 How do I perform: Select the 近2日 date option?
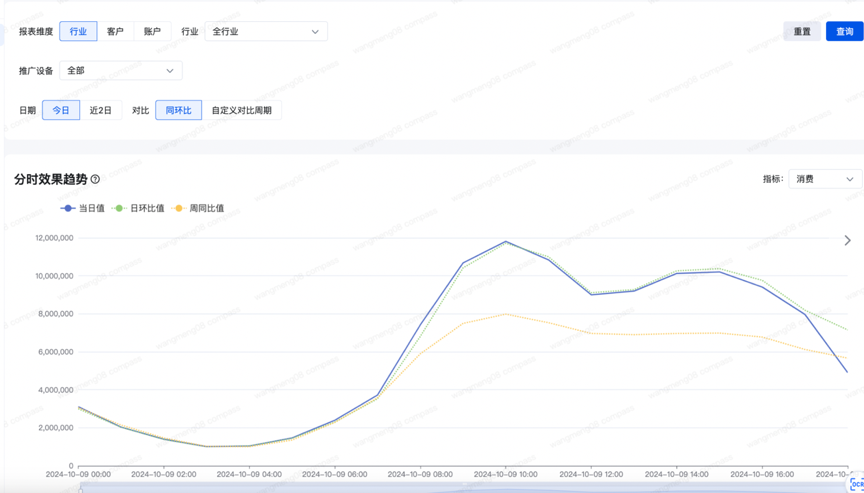101,110
